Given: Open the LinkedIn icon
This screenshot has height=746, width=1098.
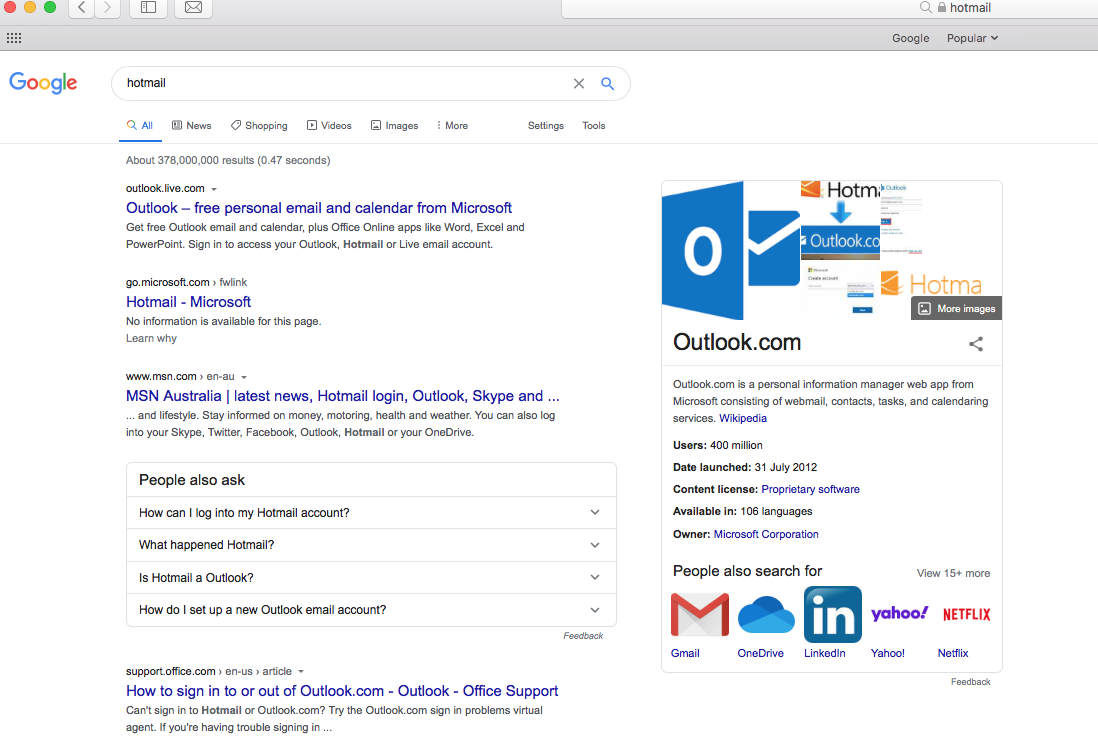Looking at the screenshot, I should [833, 614].
